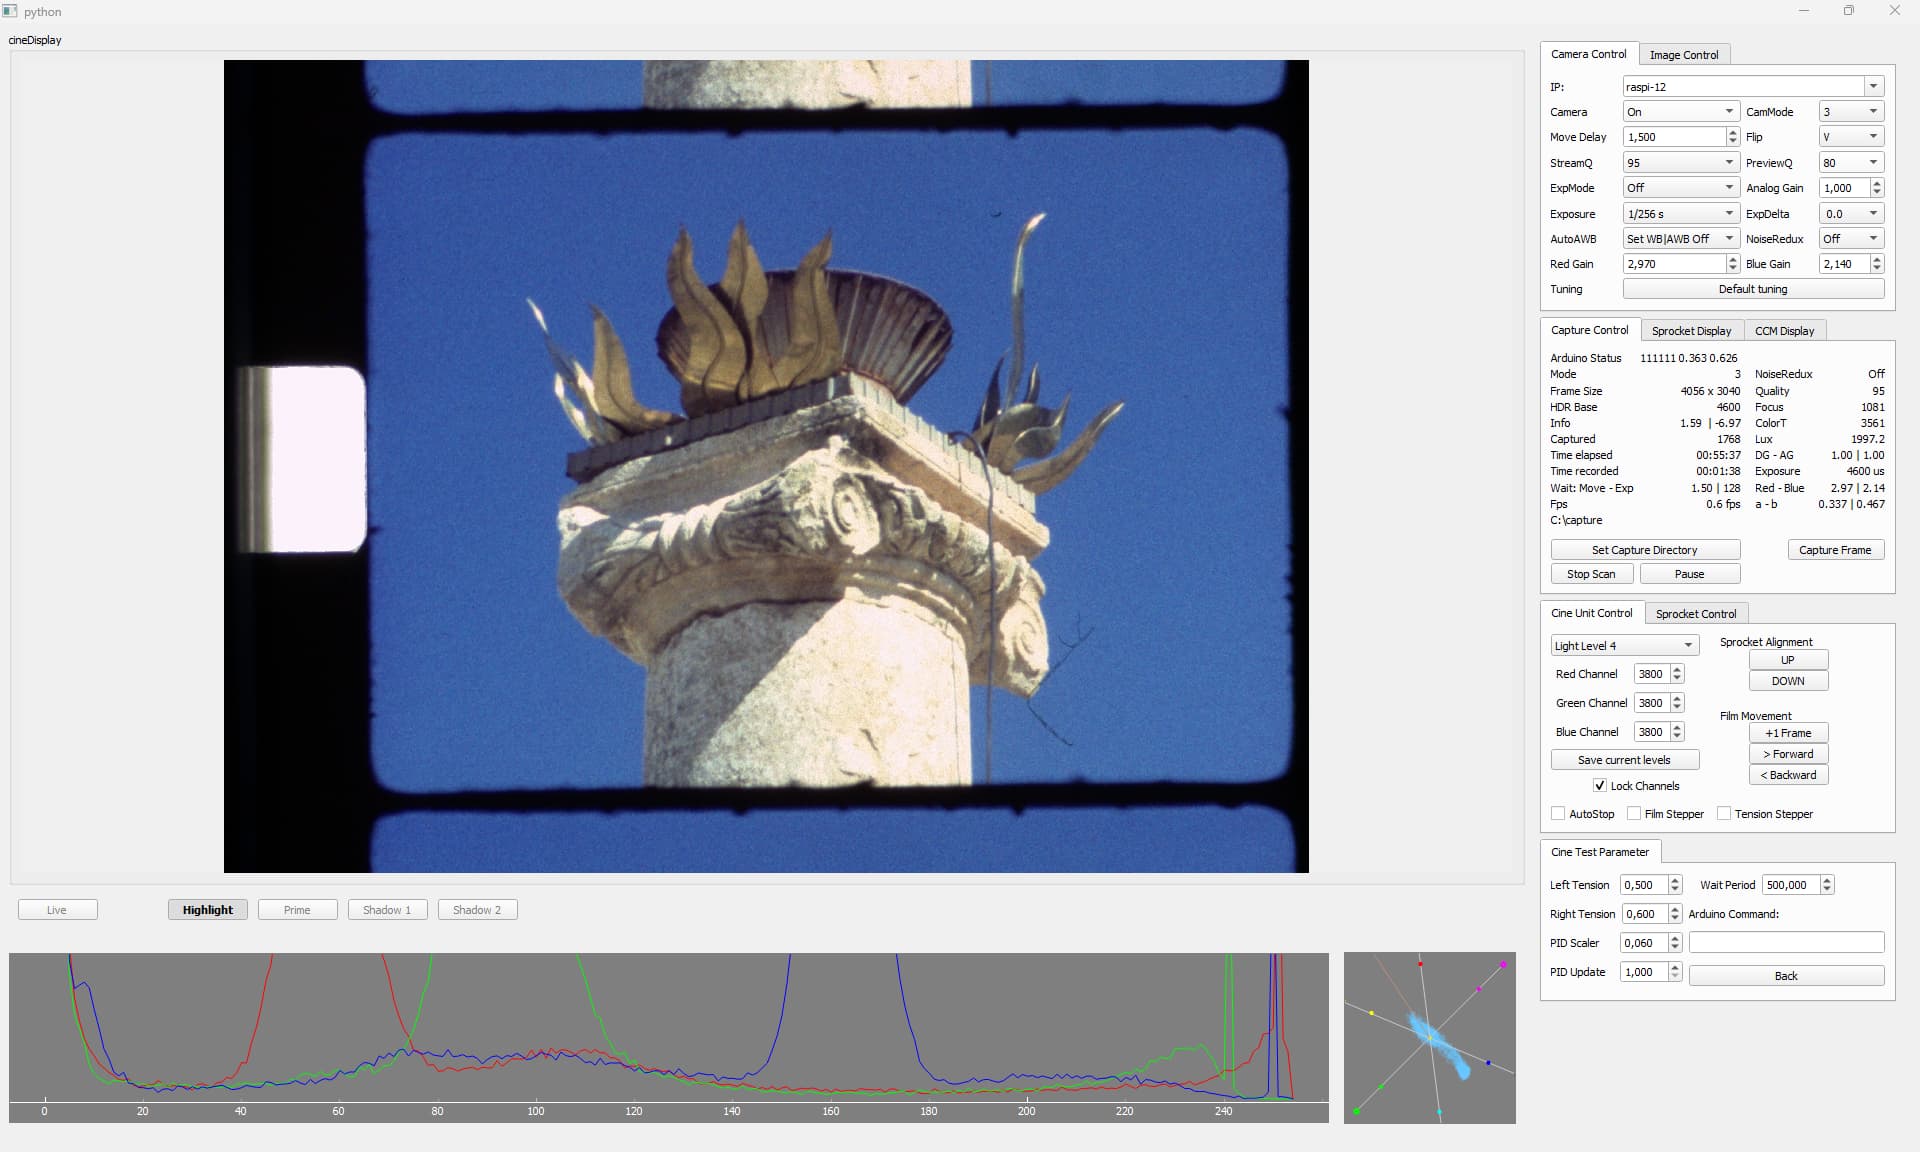Nudge sprocket alignment DOWN
The height and width of the screenshot is (1152, 1920).
(x=1788, y=681)
